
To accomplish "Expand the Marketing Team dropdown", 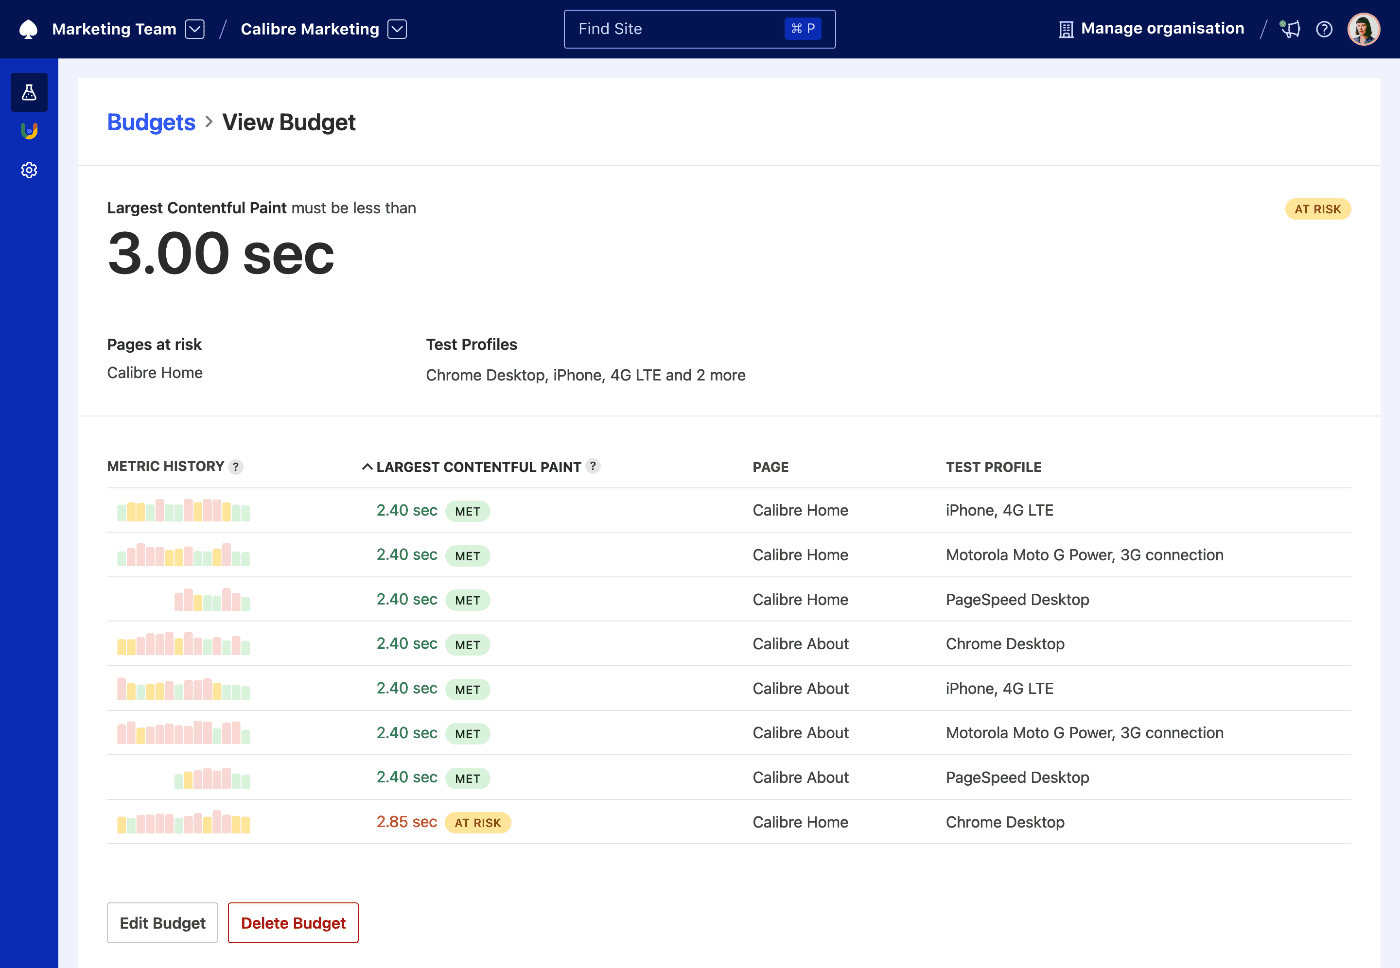I will pyautogui.click(x=195, y=28).
